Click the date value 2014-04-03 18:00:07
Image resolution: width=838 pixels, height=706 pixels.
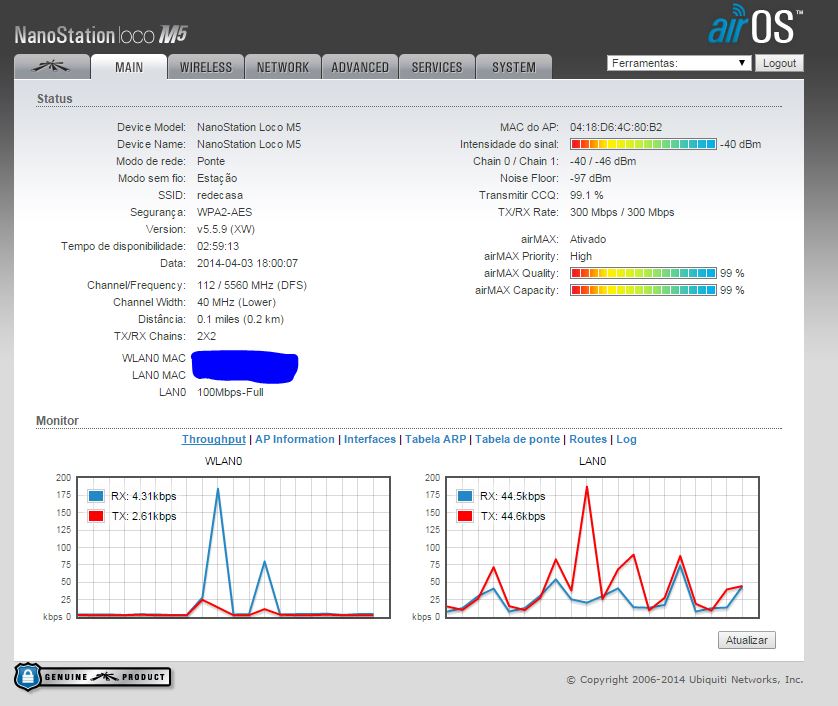point(247,263)
